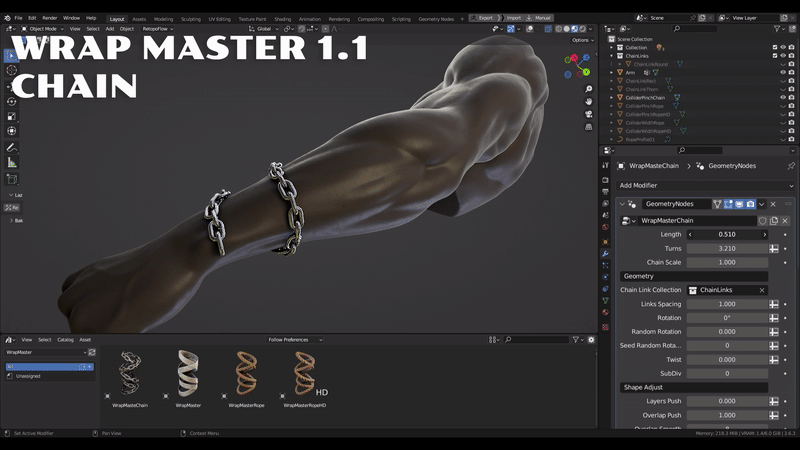Click asset browser settings gear icon
Image resolution: width=800 pixels, height=450 pixels.
(x=591, y=340)
